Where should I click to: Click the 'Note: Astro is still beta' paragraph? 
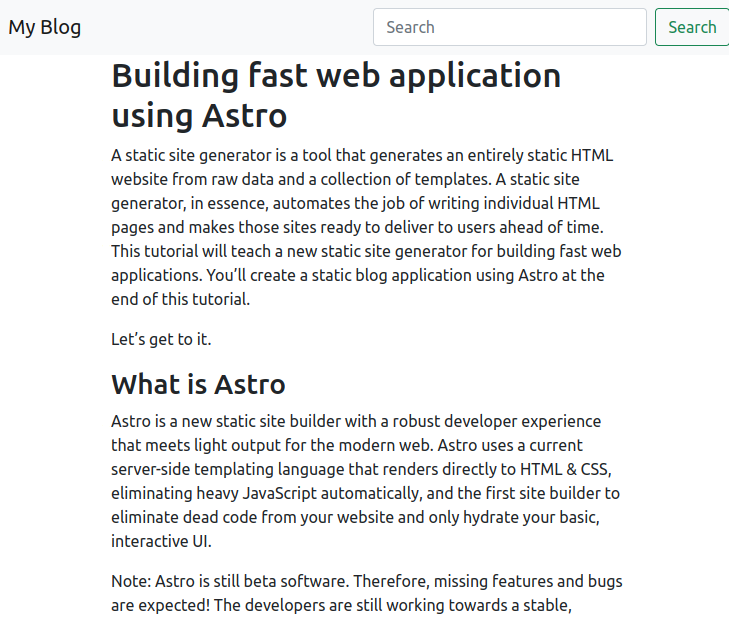(x=366, y=593)
